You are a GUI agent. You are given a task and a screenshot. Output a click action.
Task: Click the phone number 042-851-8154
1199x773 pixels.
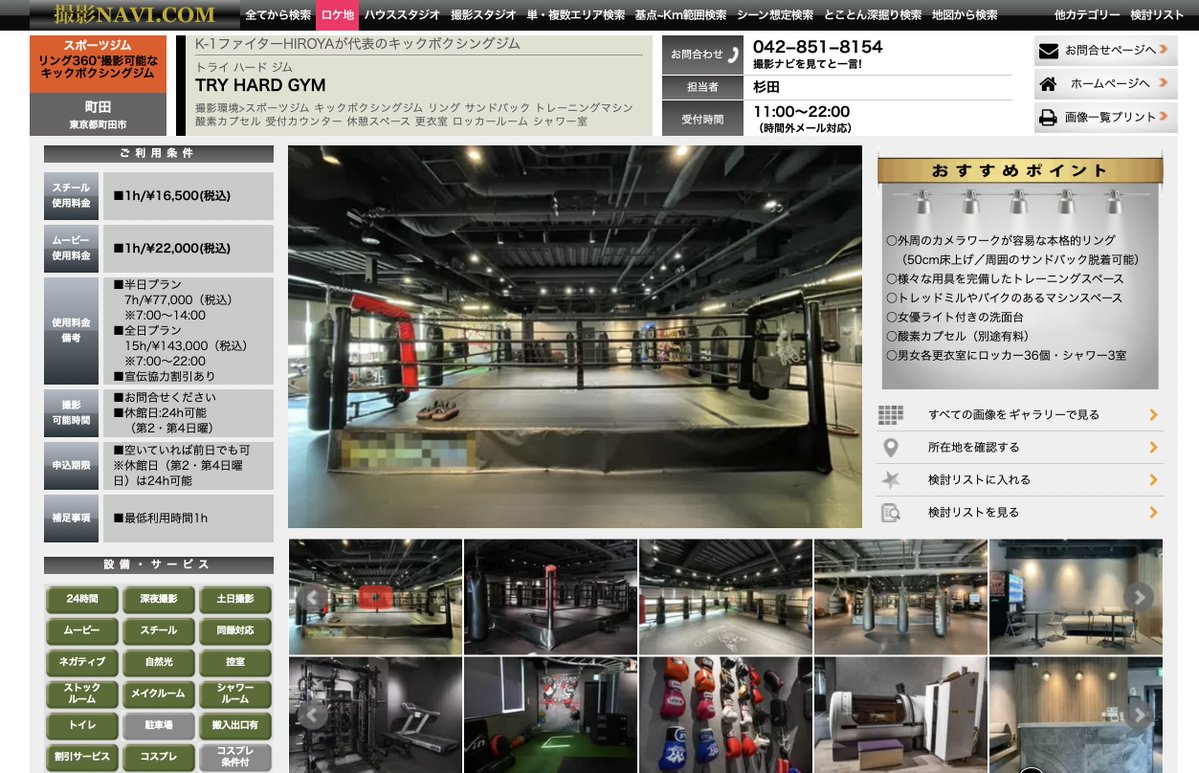point(817,47)
